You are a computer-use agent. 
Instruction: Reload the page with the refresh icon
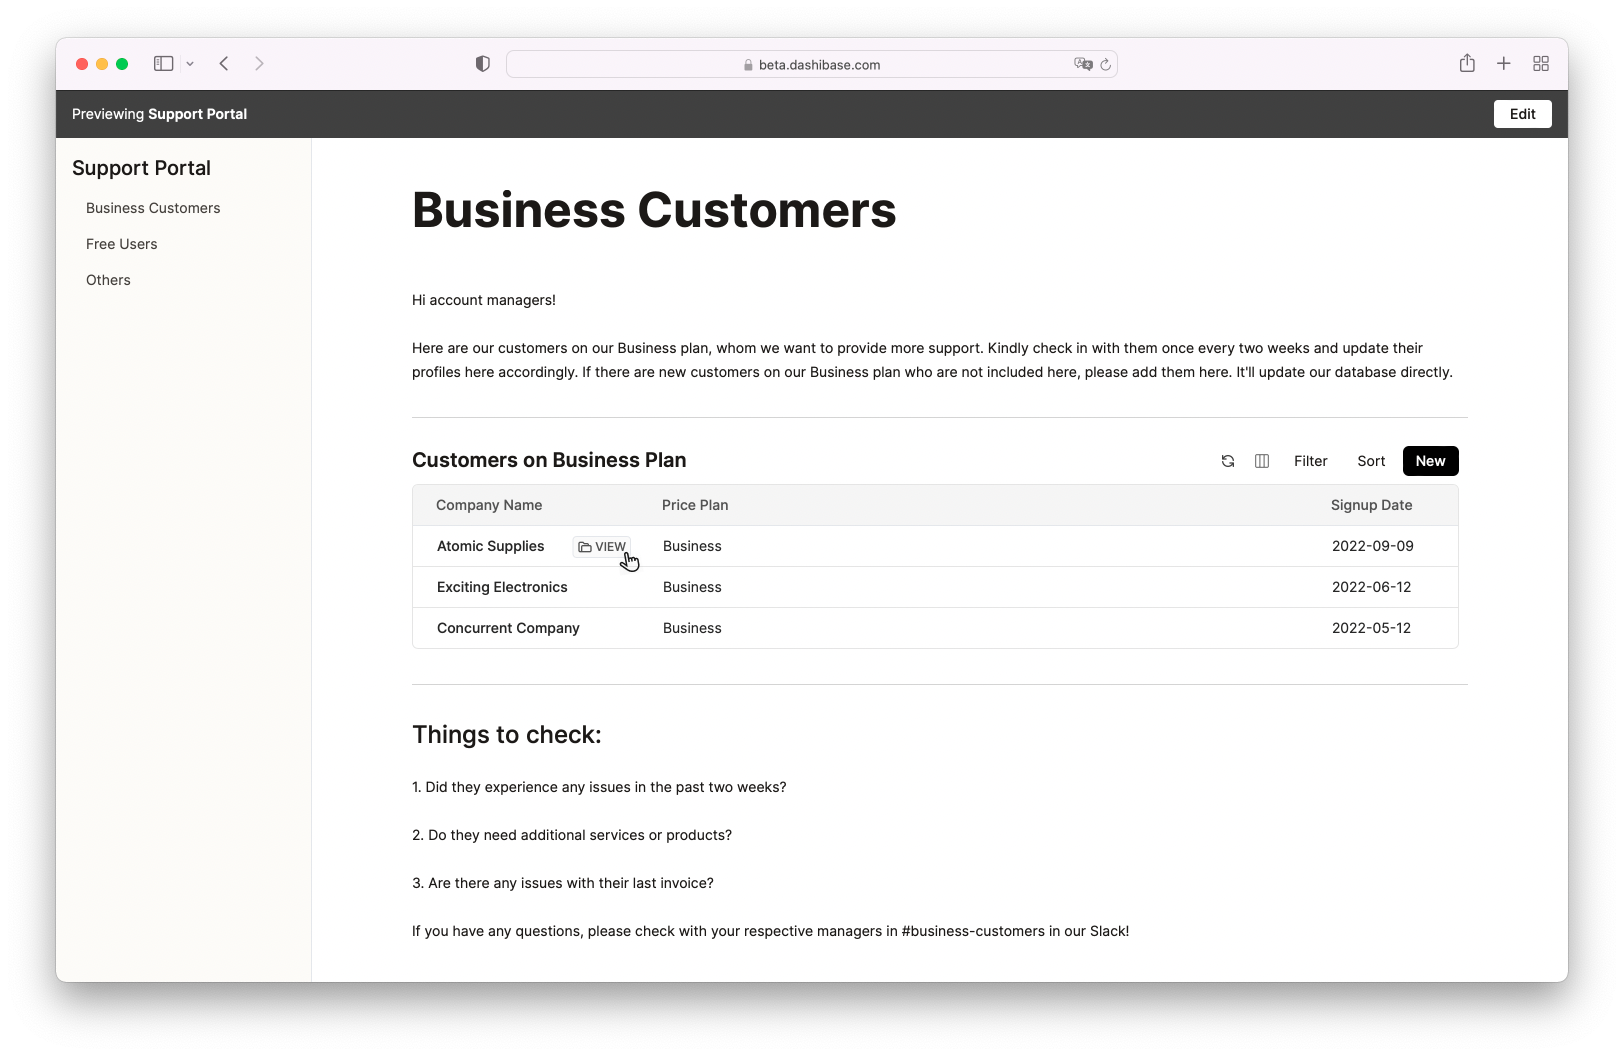(1106, 65)
